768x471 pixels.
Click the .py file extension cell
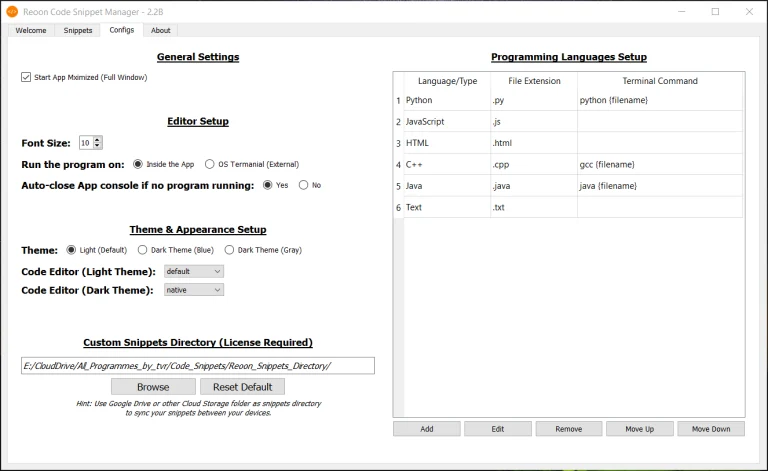pos(534,100)
